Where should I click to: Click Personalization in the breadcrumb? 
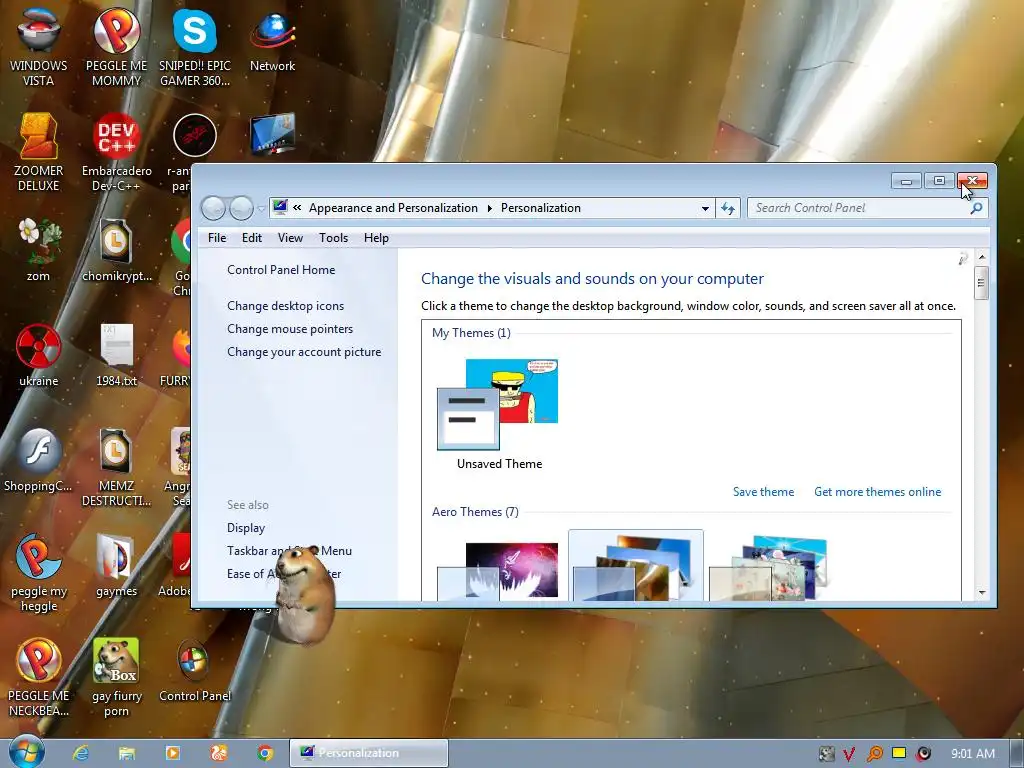(x=541, y=208)
